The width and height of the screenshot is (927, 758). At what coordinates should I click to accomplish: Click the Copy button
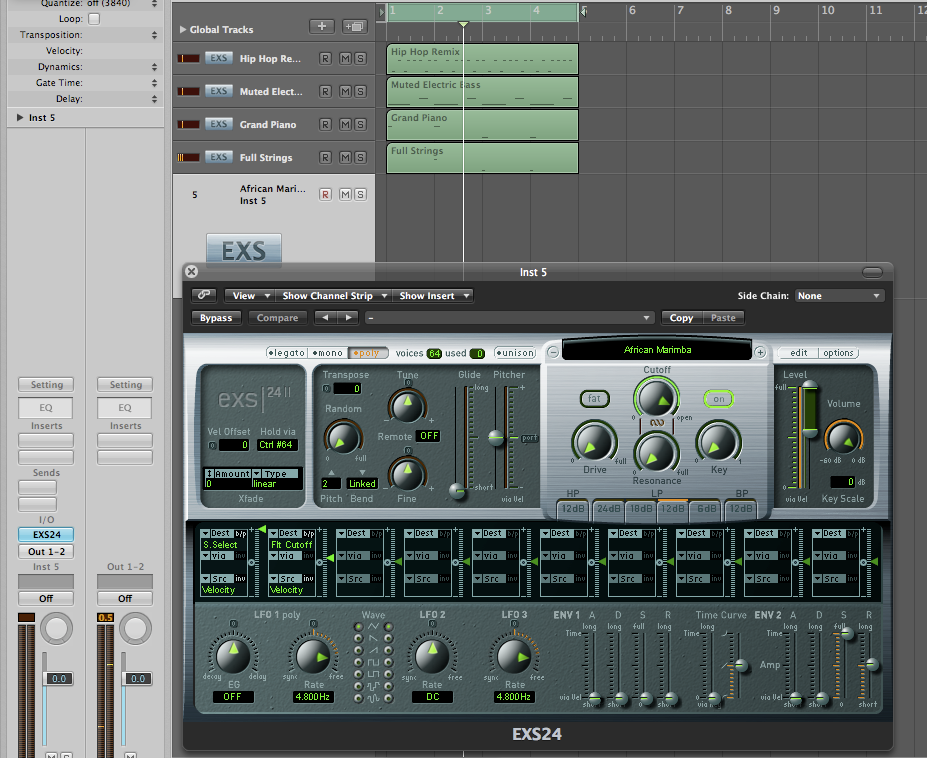[681, 318]
